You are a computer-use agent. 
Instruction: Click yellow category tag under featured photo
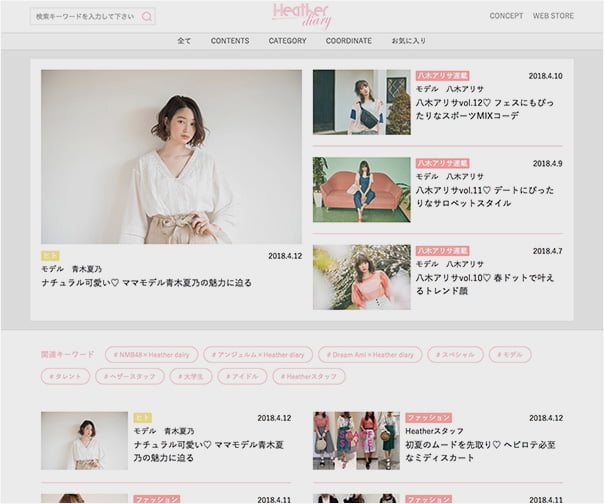click(x=50, y=255)
